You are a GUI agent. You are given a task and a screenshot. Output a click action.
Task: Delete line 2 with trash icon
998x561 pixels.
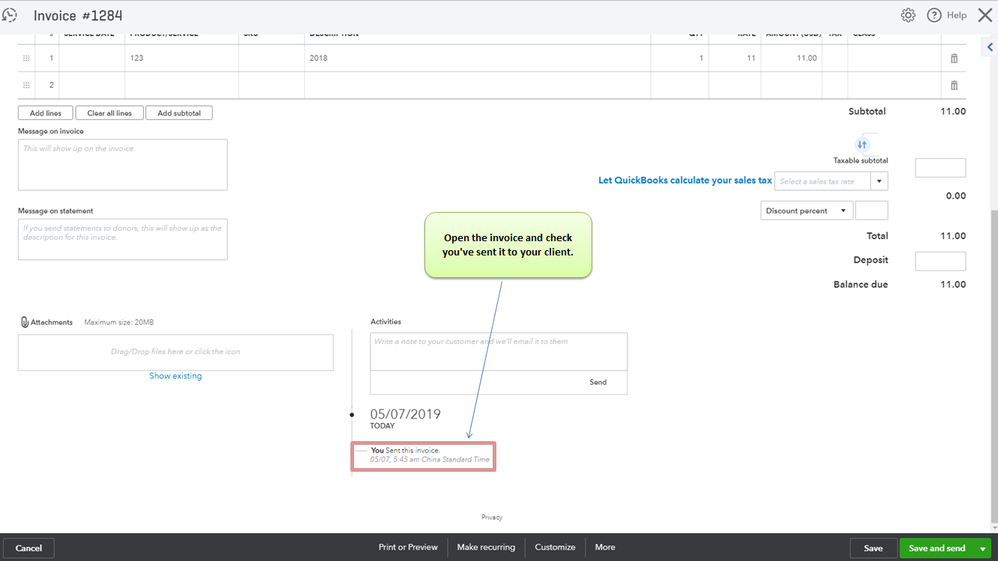click(953, 85)
